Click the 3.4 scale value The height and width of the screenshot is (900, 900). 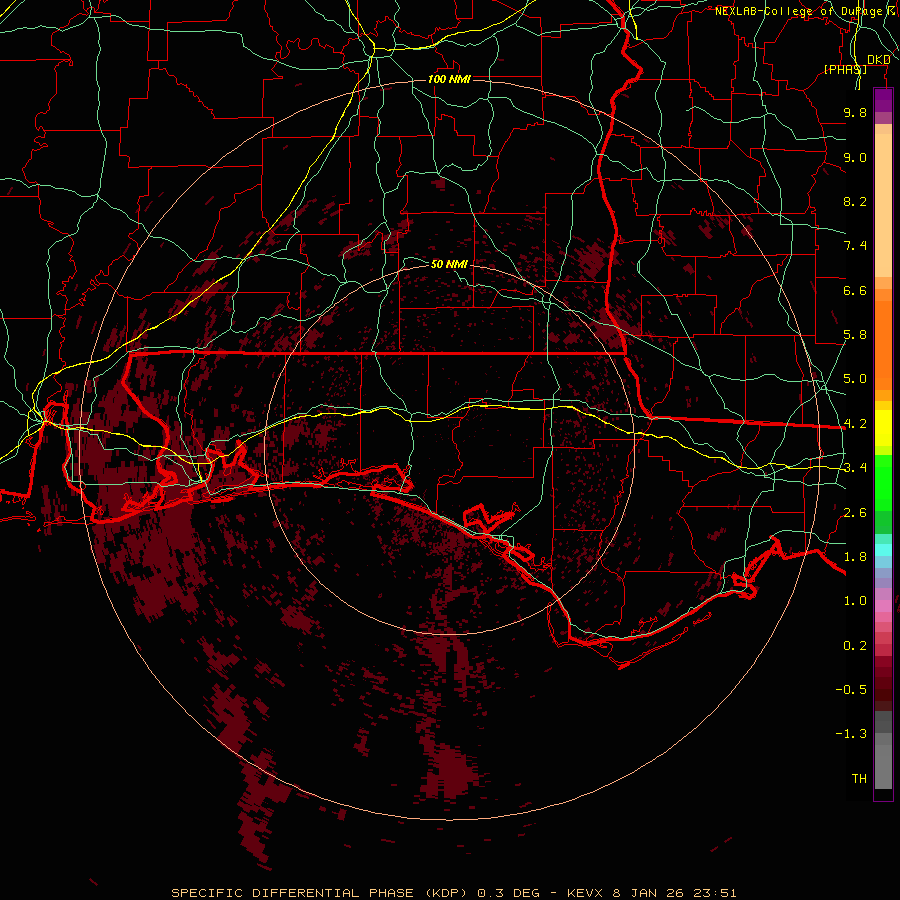pyautogui.click(x=855, y=468)
